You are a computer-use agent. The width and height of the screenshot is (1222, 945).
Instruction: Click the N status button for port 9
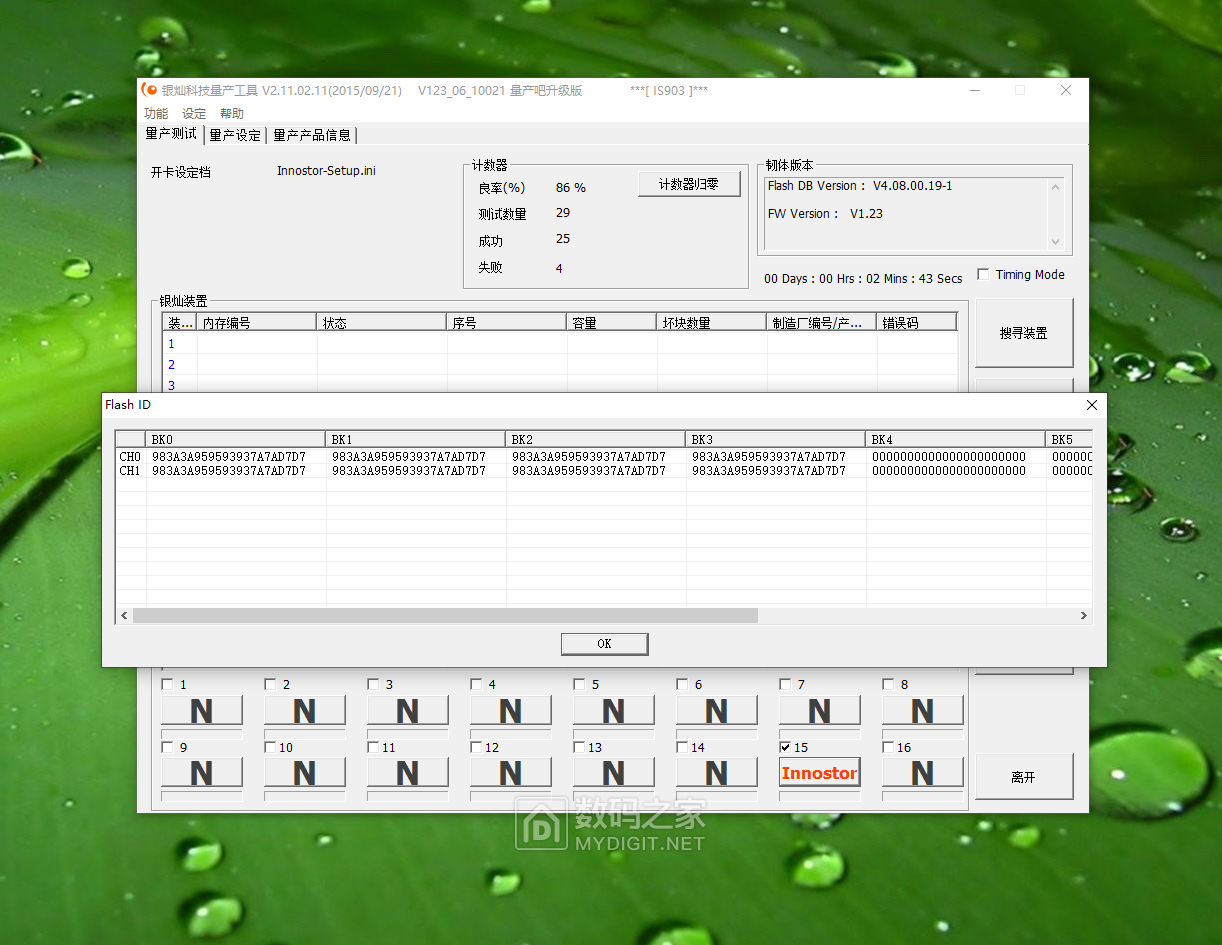tap(202, 773)
